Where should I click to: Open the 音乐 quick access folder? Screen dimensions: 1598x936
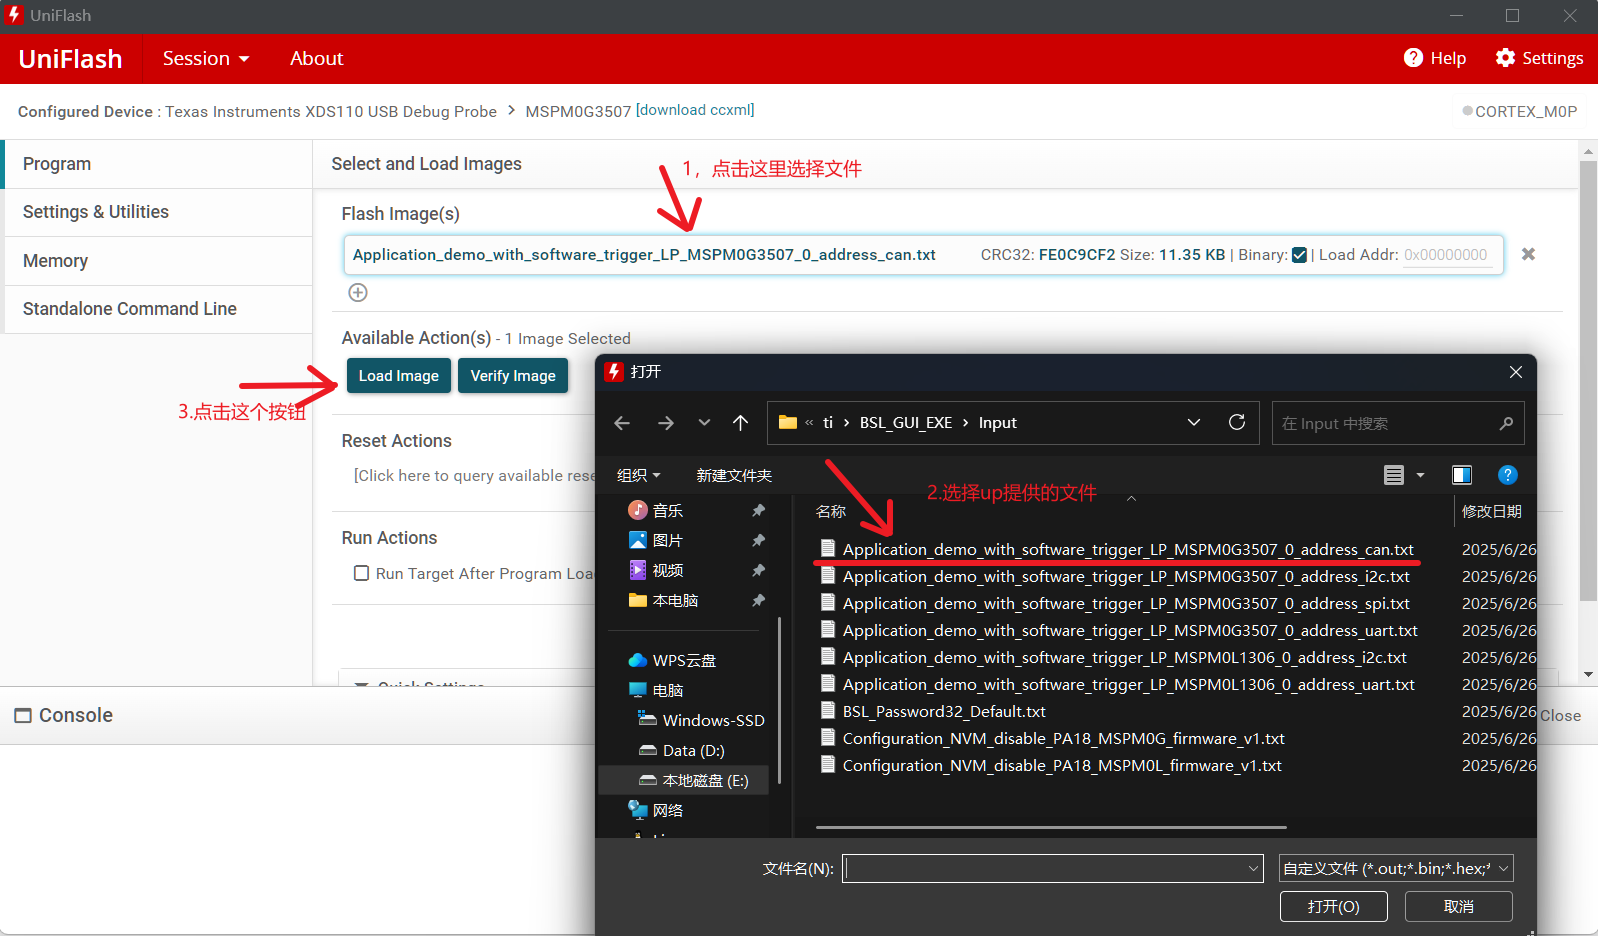656,510
